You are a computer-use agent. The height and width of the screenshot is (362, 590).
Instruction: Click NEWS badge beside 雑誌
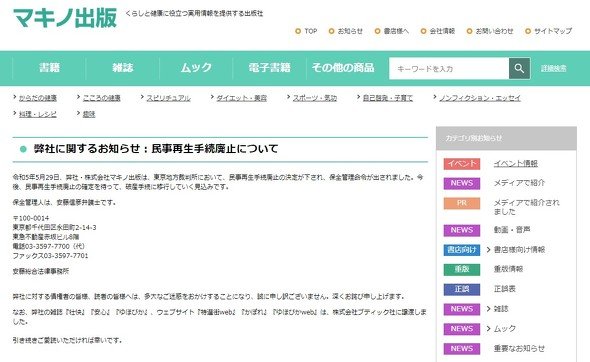pyautogui.click(x=462, y=309)
